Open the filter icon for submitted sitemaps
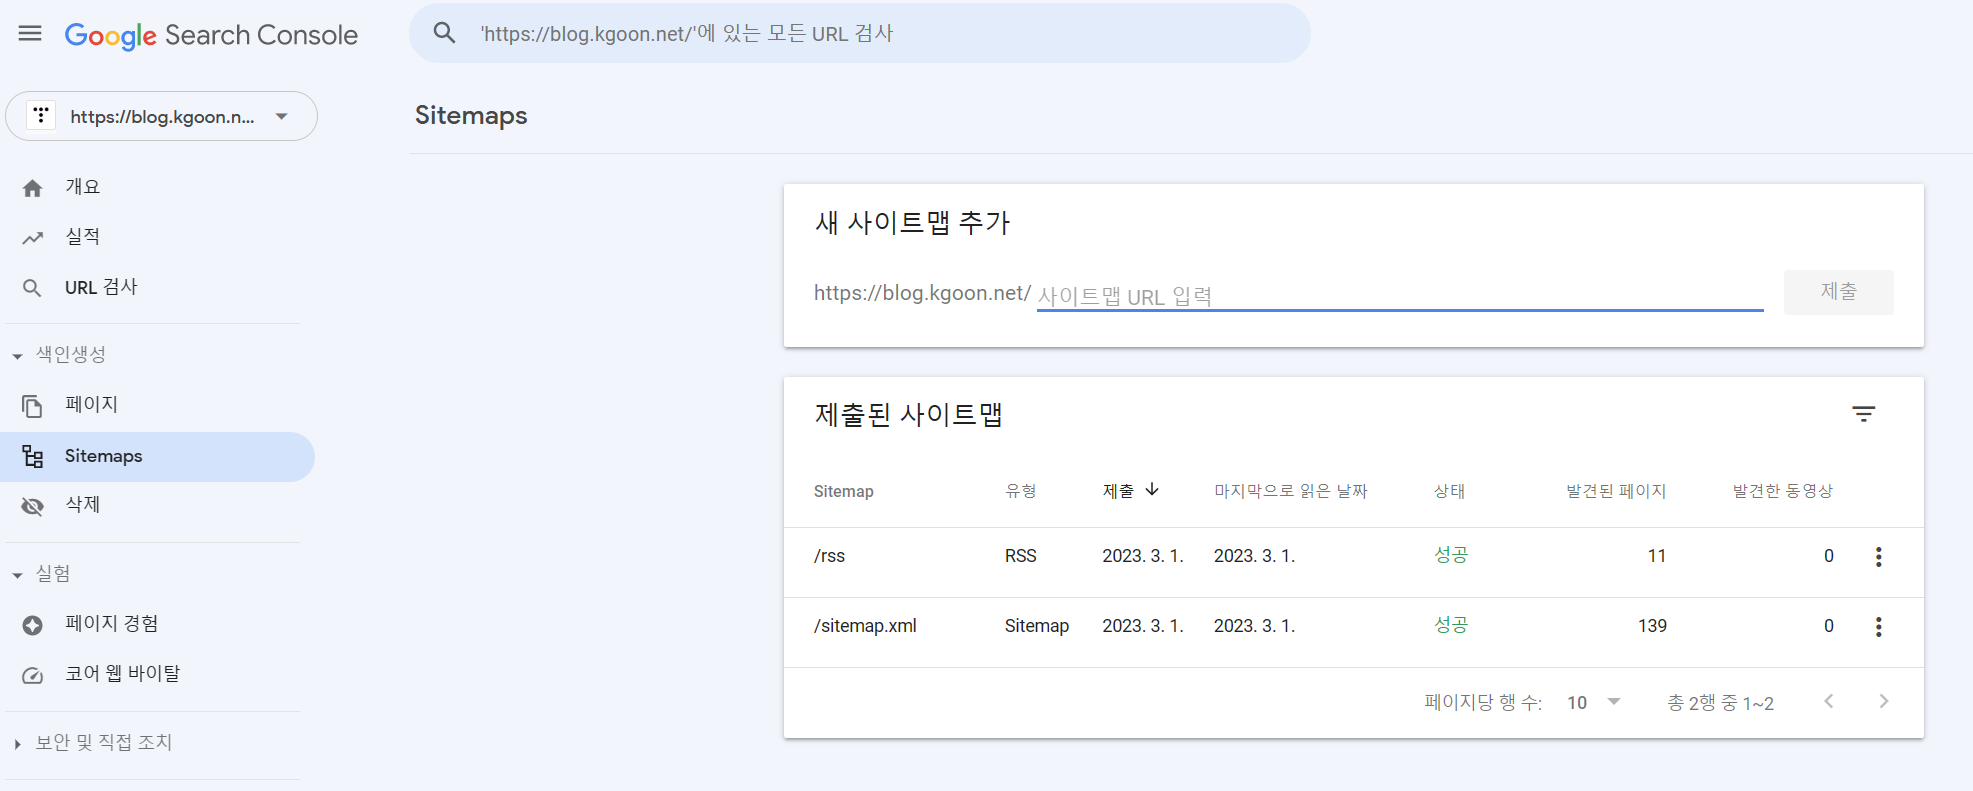Screen dimensions: 1973x791 click(x=1863, y=414)
